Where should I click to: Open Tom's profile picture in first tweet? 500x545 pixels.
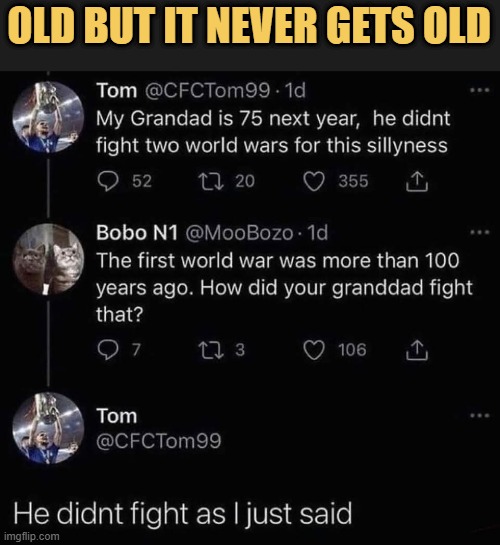click(x=48, y=117)
